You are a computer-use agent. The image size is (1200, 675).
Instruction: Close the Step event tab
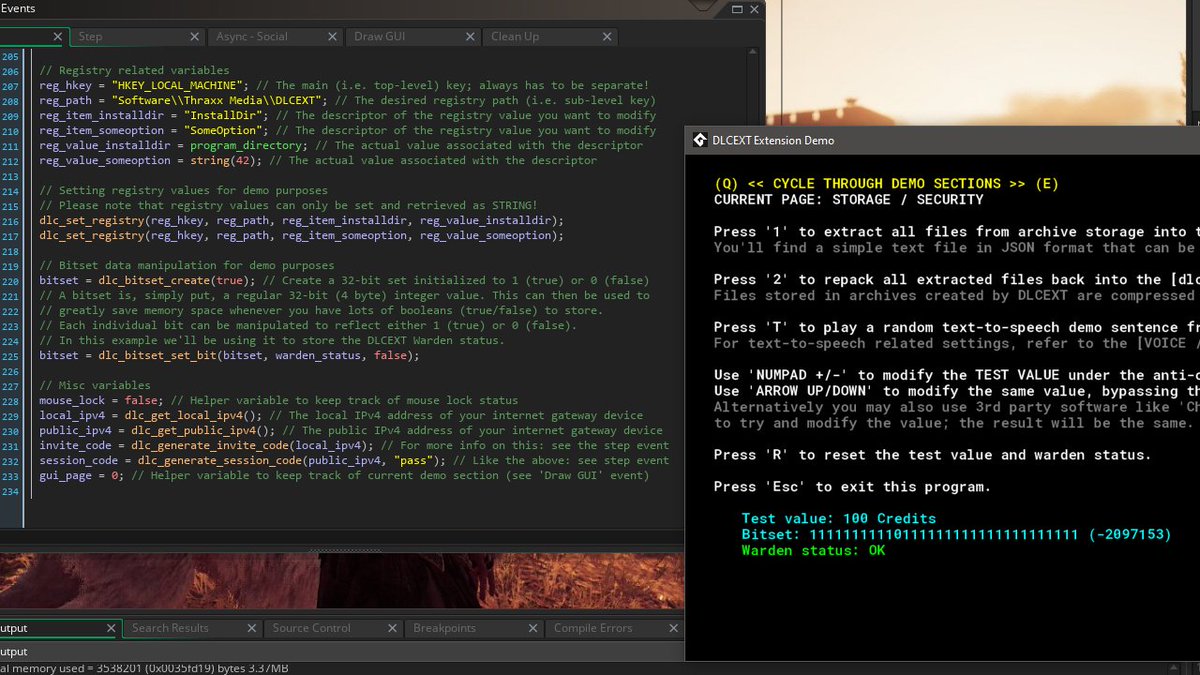tap(195, 37)
